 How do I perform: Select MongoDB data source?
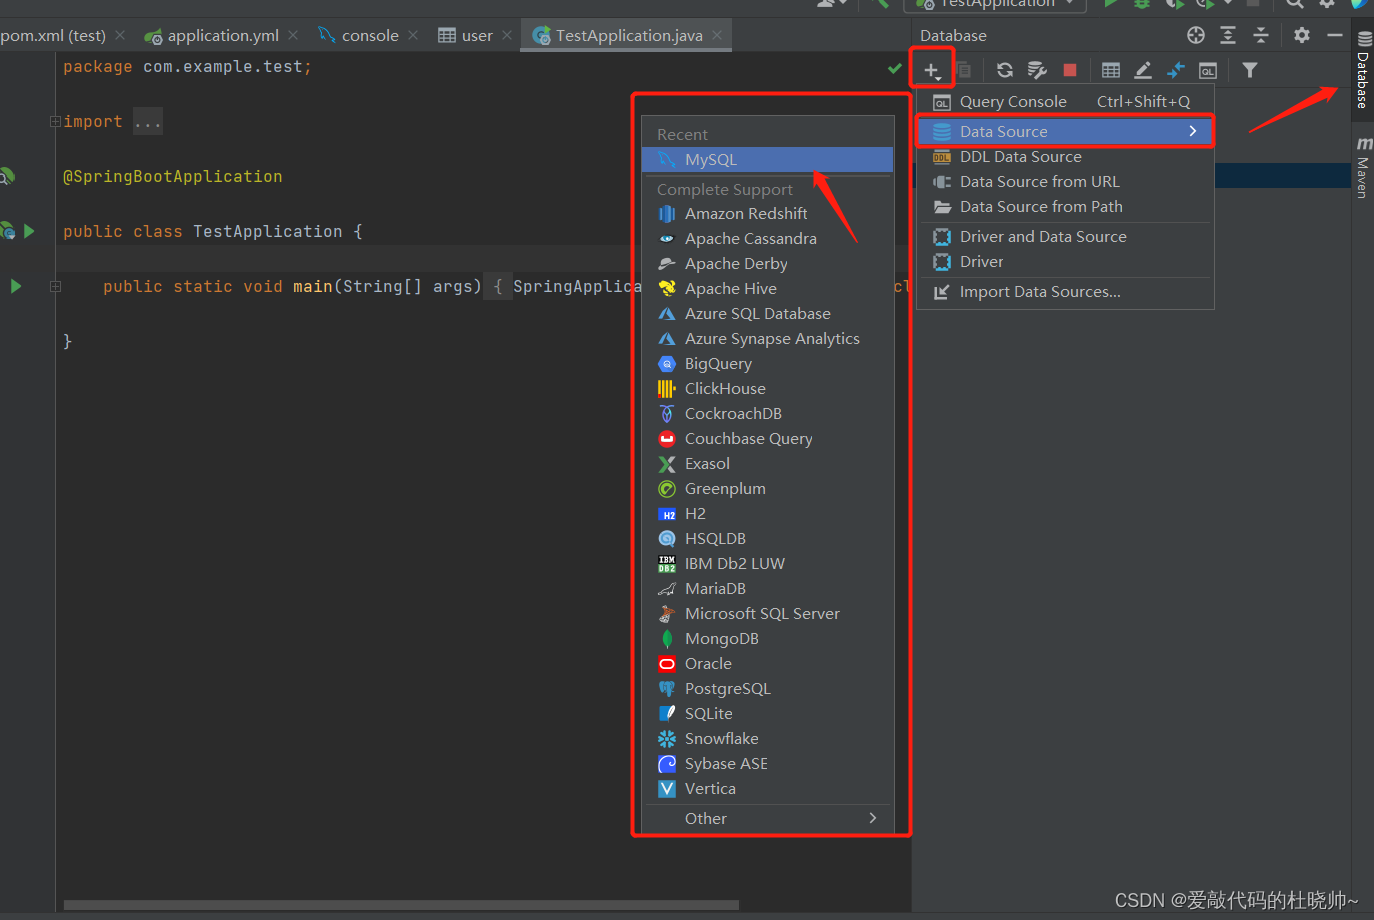pyautogui.click(x=767, y=639)
